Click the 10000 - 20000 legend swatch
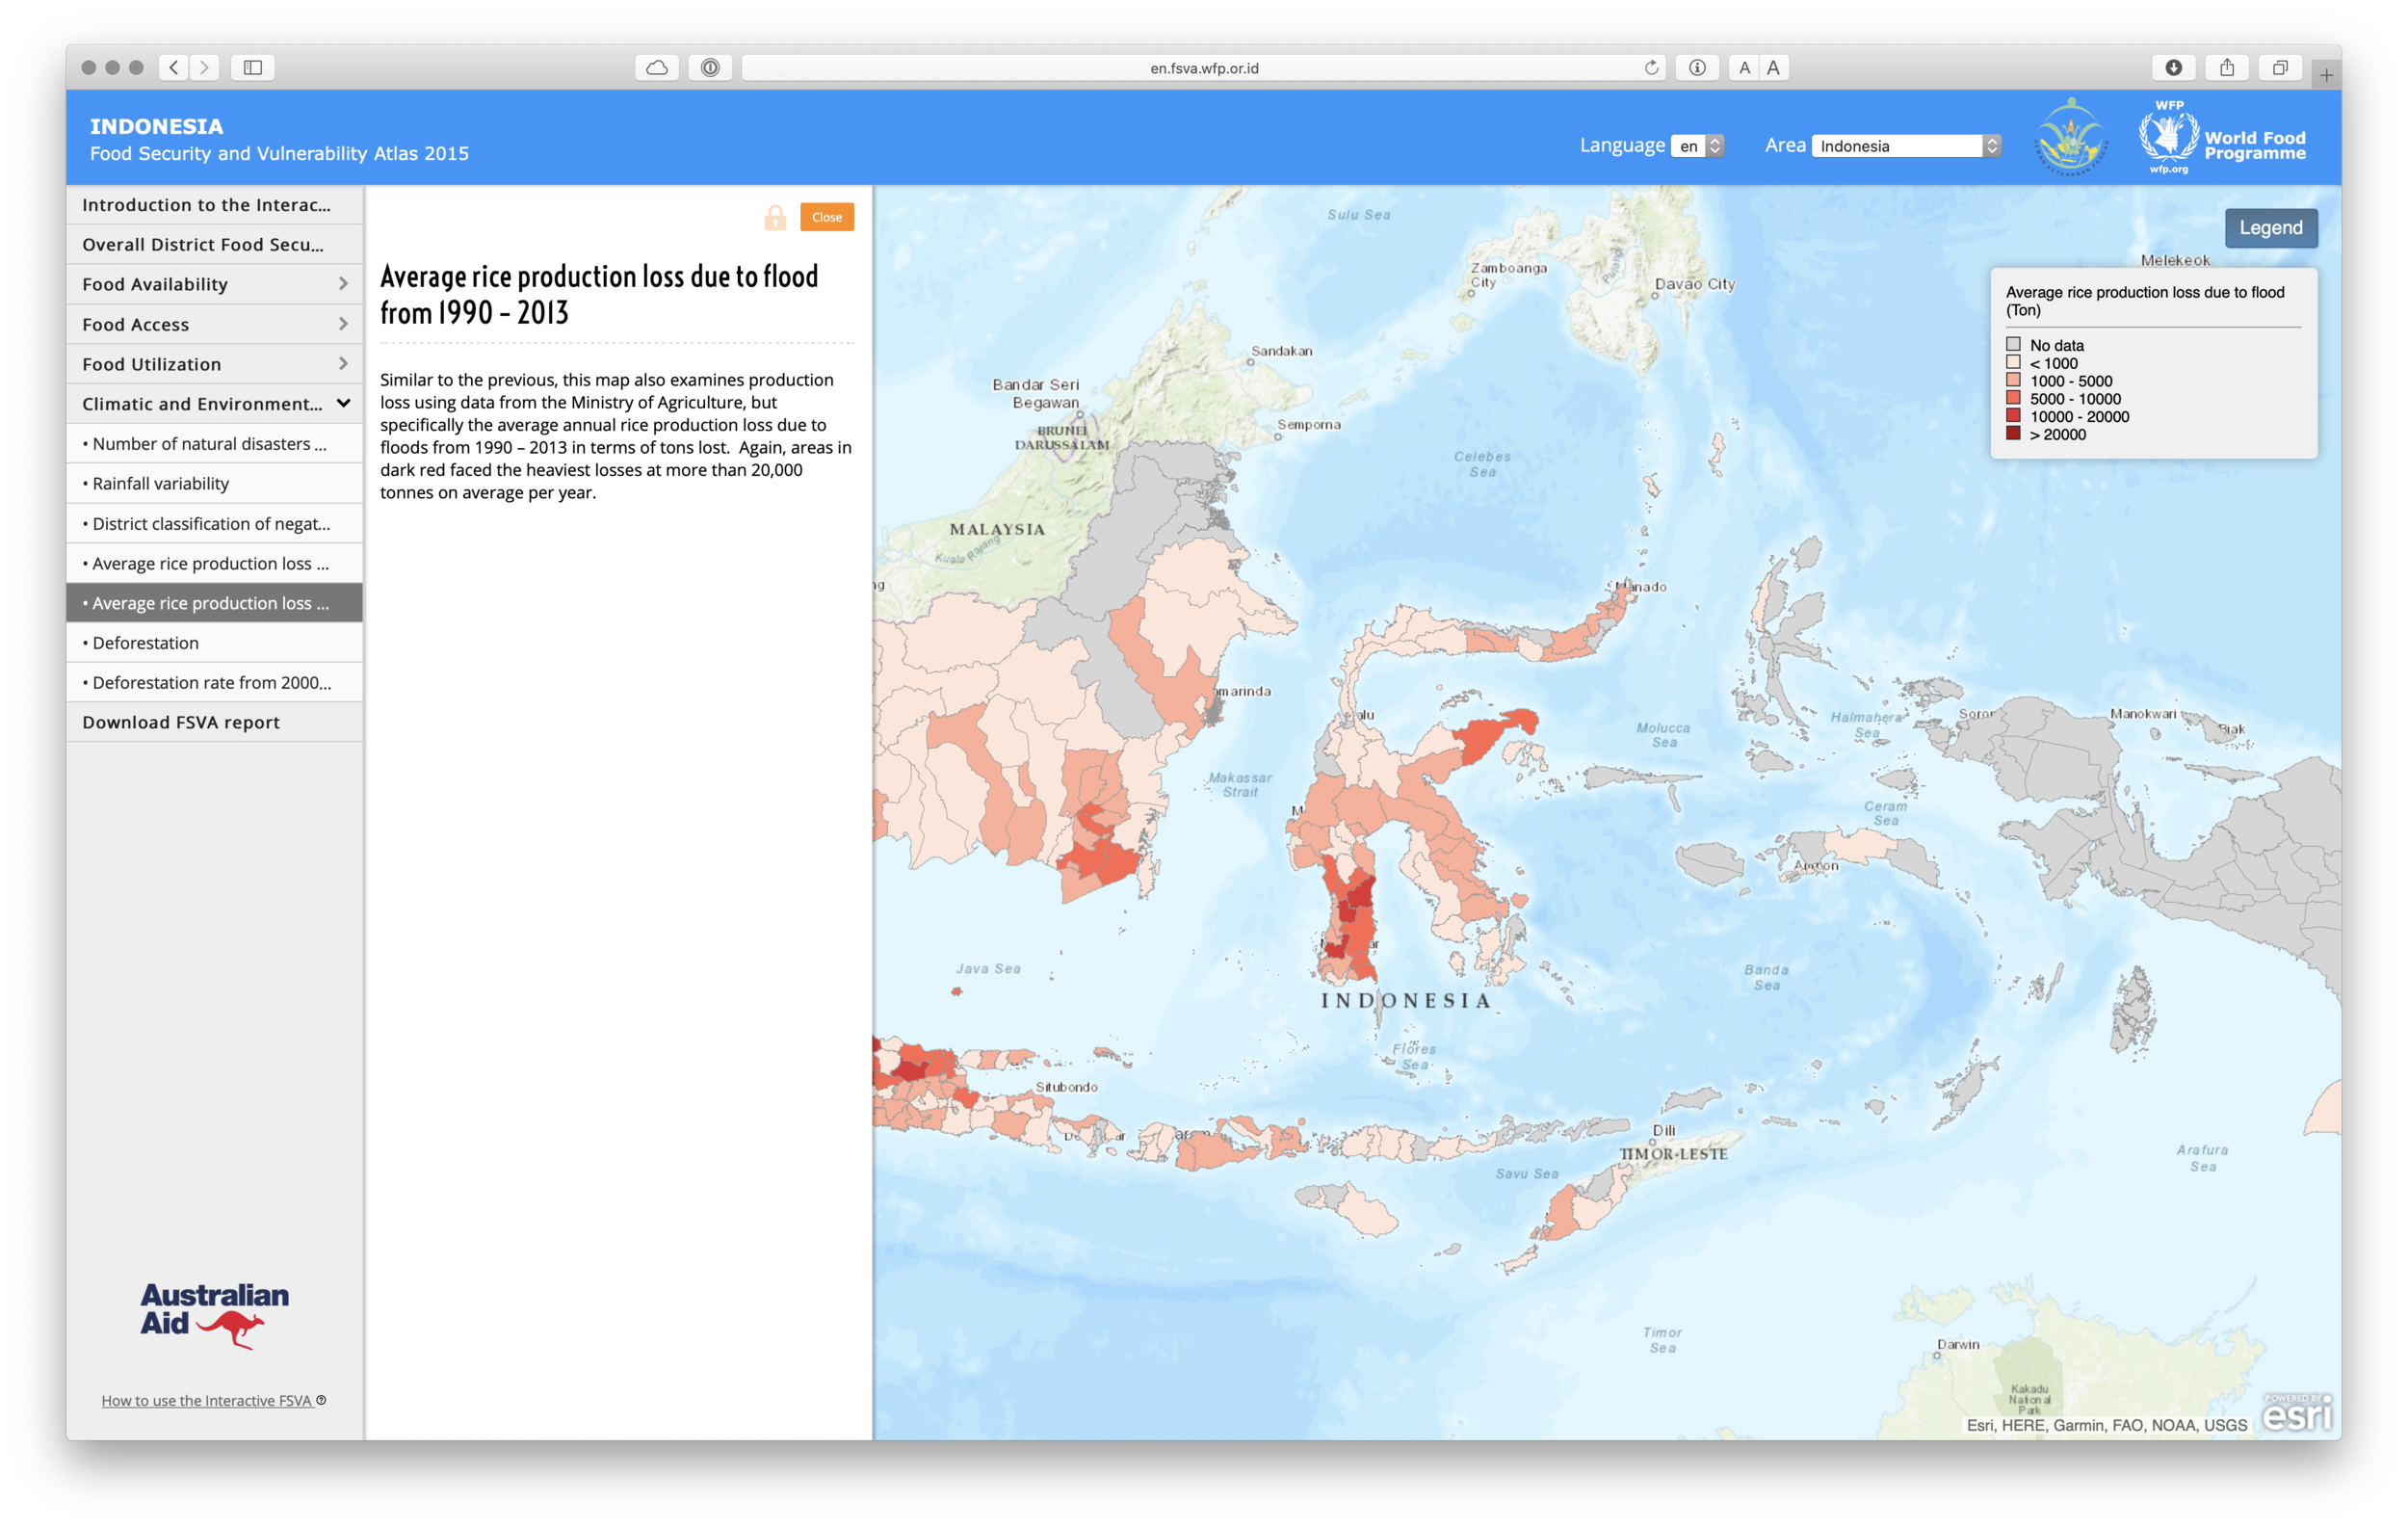The width and height of the screenshot is (2408, 1528). [x=2013, y=416]
